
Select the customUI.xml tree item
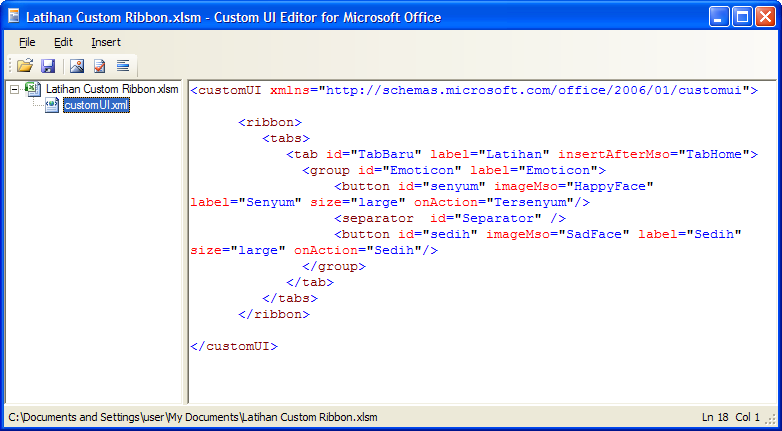(97, 105)
